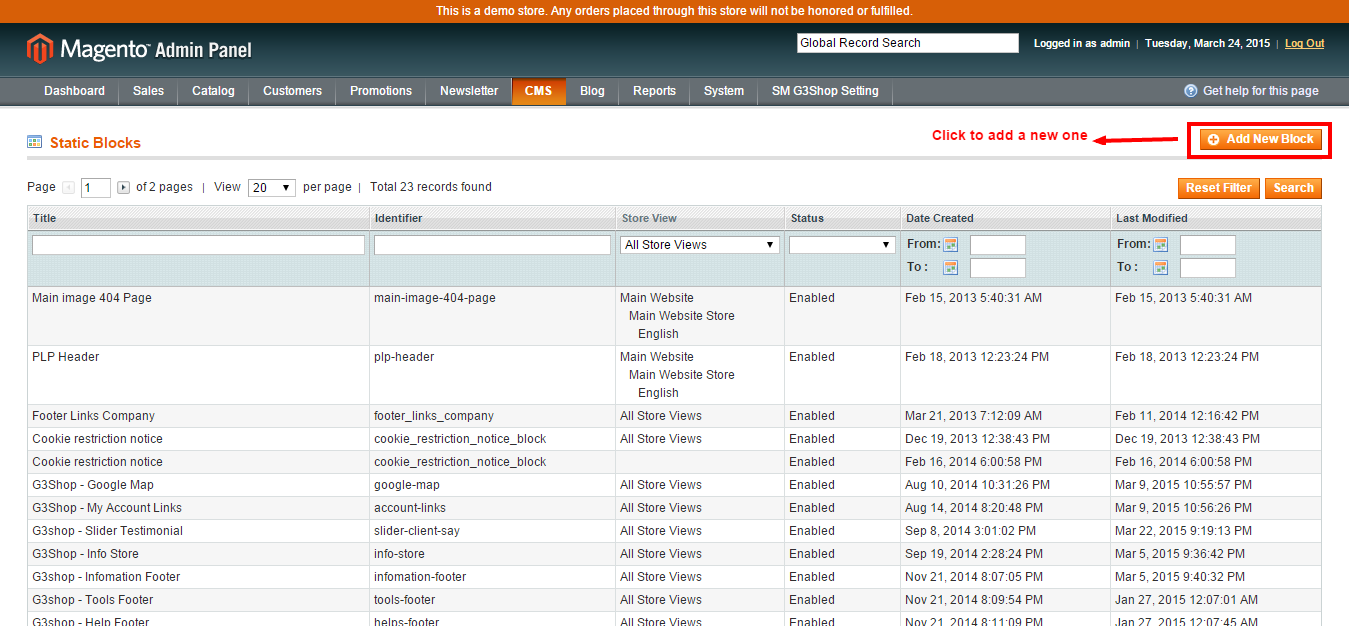This screenshot has width=1349, height=626.
Task: Click Date Created To date field
Action: pos(998,268)
